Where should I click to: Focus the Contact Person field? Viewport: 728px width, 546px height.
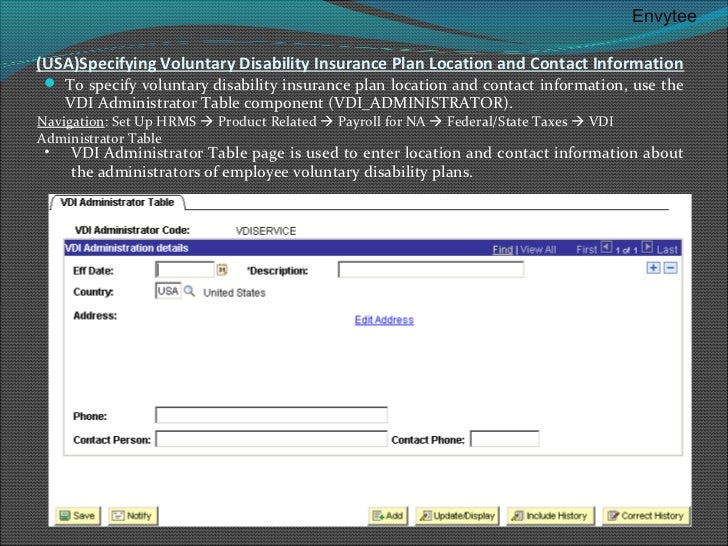(271, 439)
